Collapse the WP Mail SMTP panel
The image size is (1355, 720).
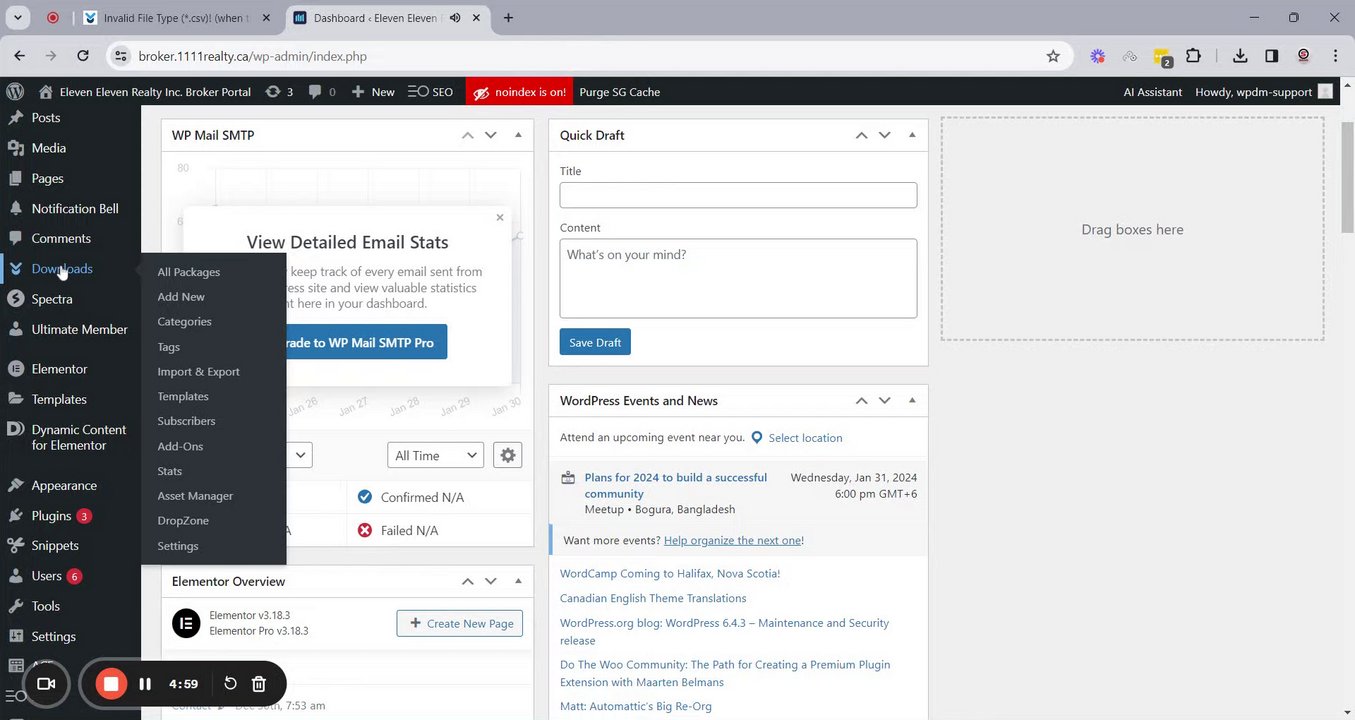click(x=518, y=135)
